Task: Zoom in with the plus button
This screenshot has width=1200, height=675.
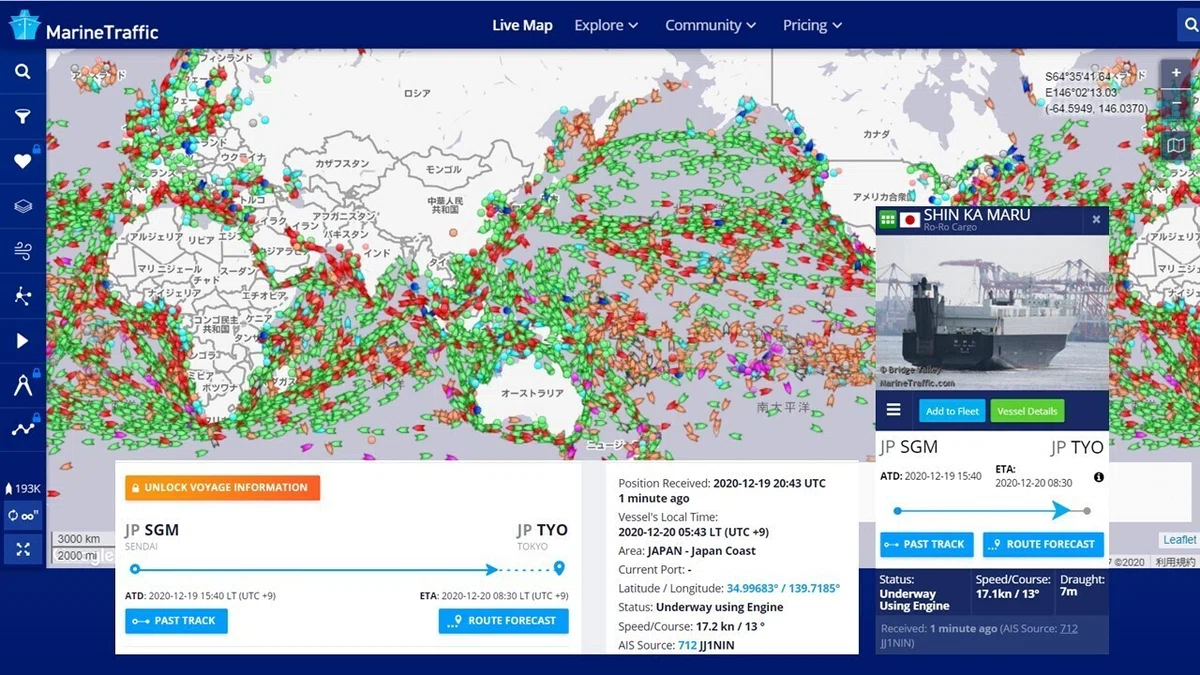Action: [1176, 74]
